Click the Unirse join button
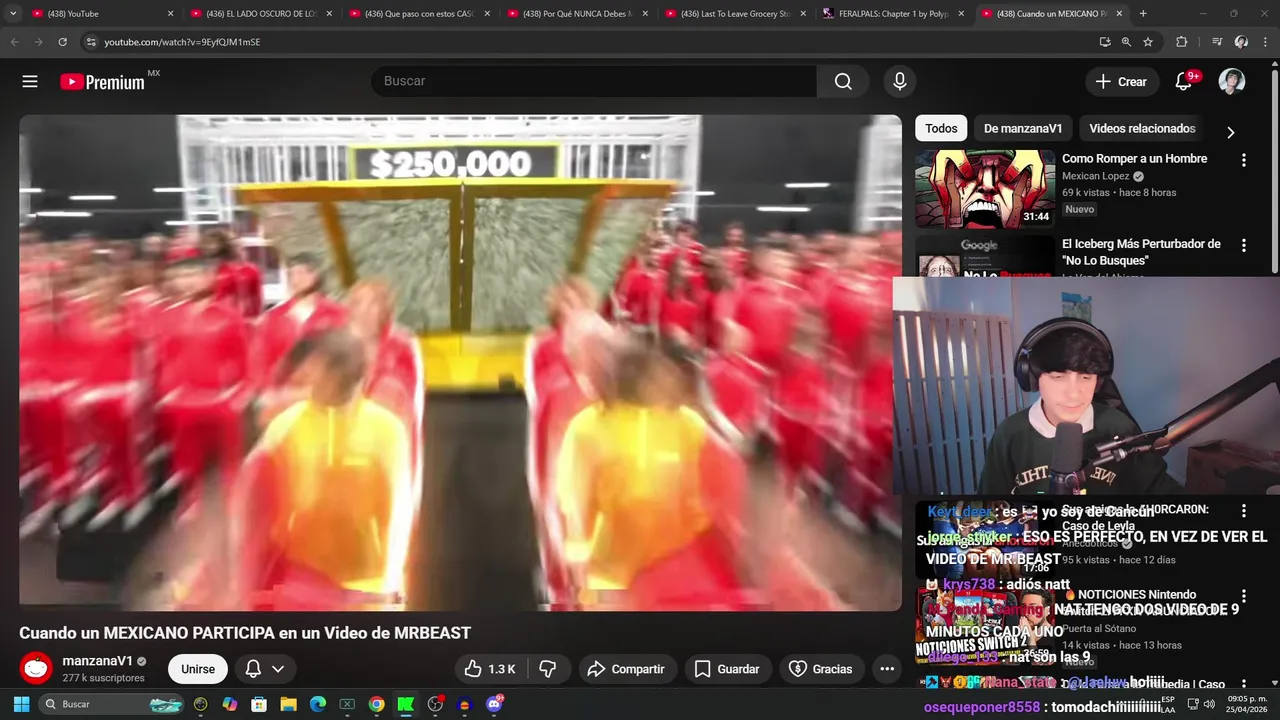The image size is (1280, 720). click(x=198, y=669)
